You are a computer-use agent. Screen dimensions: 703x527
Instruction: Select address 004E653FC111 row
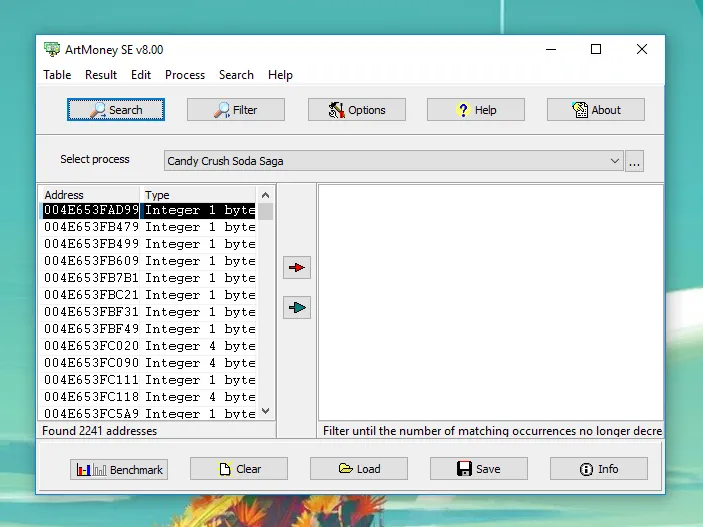(x=149, y=380)
